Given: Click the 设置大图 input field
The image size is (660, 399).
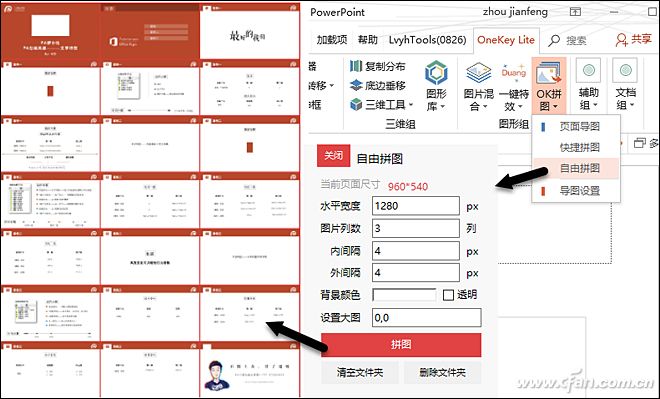Looking at the screenshot, I should tap(426, 318).
